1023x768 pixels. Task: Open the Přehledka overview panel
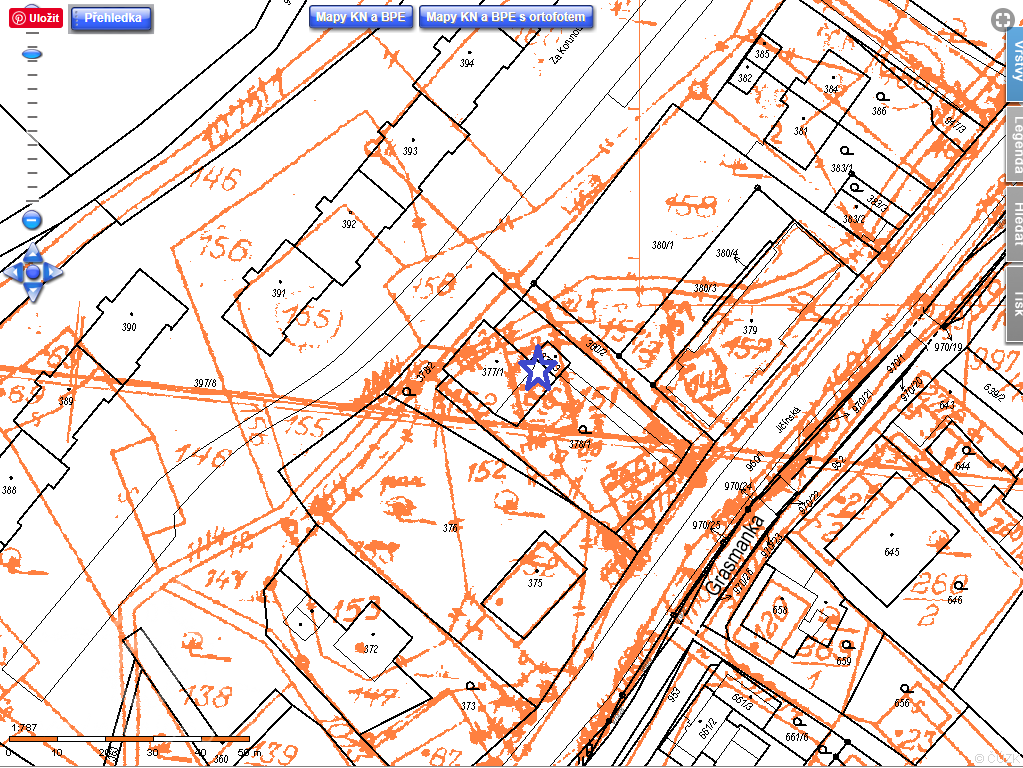(x=111, y=18)
